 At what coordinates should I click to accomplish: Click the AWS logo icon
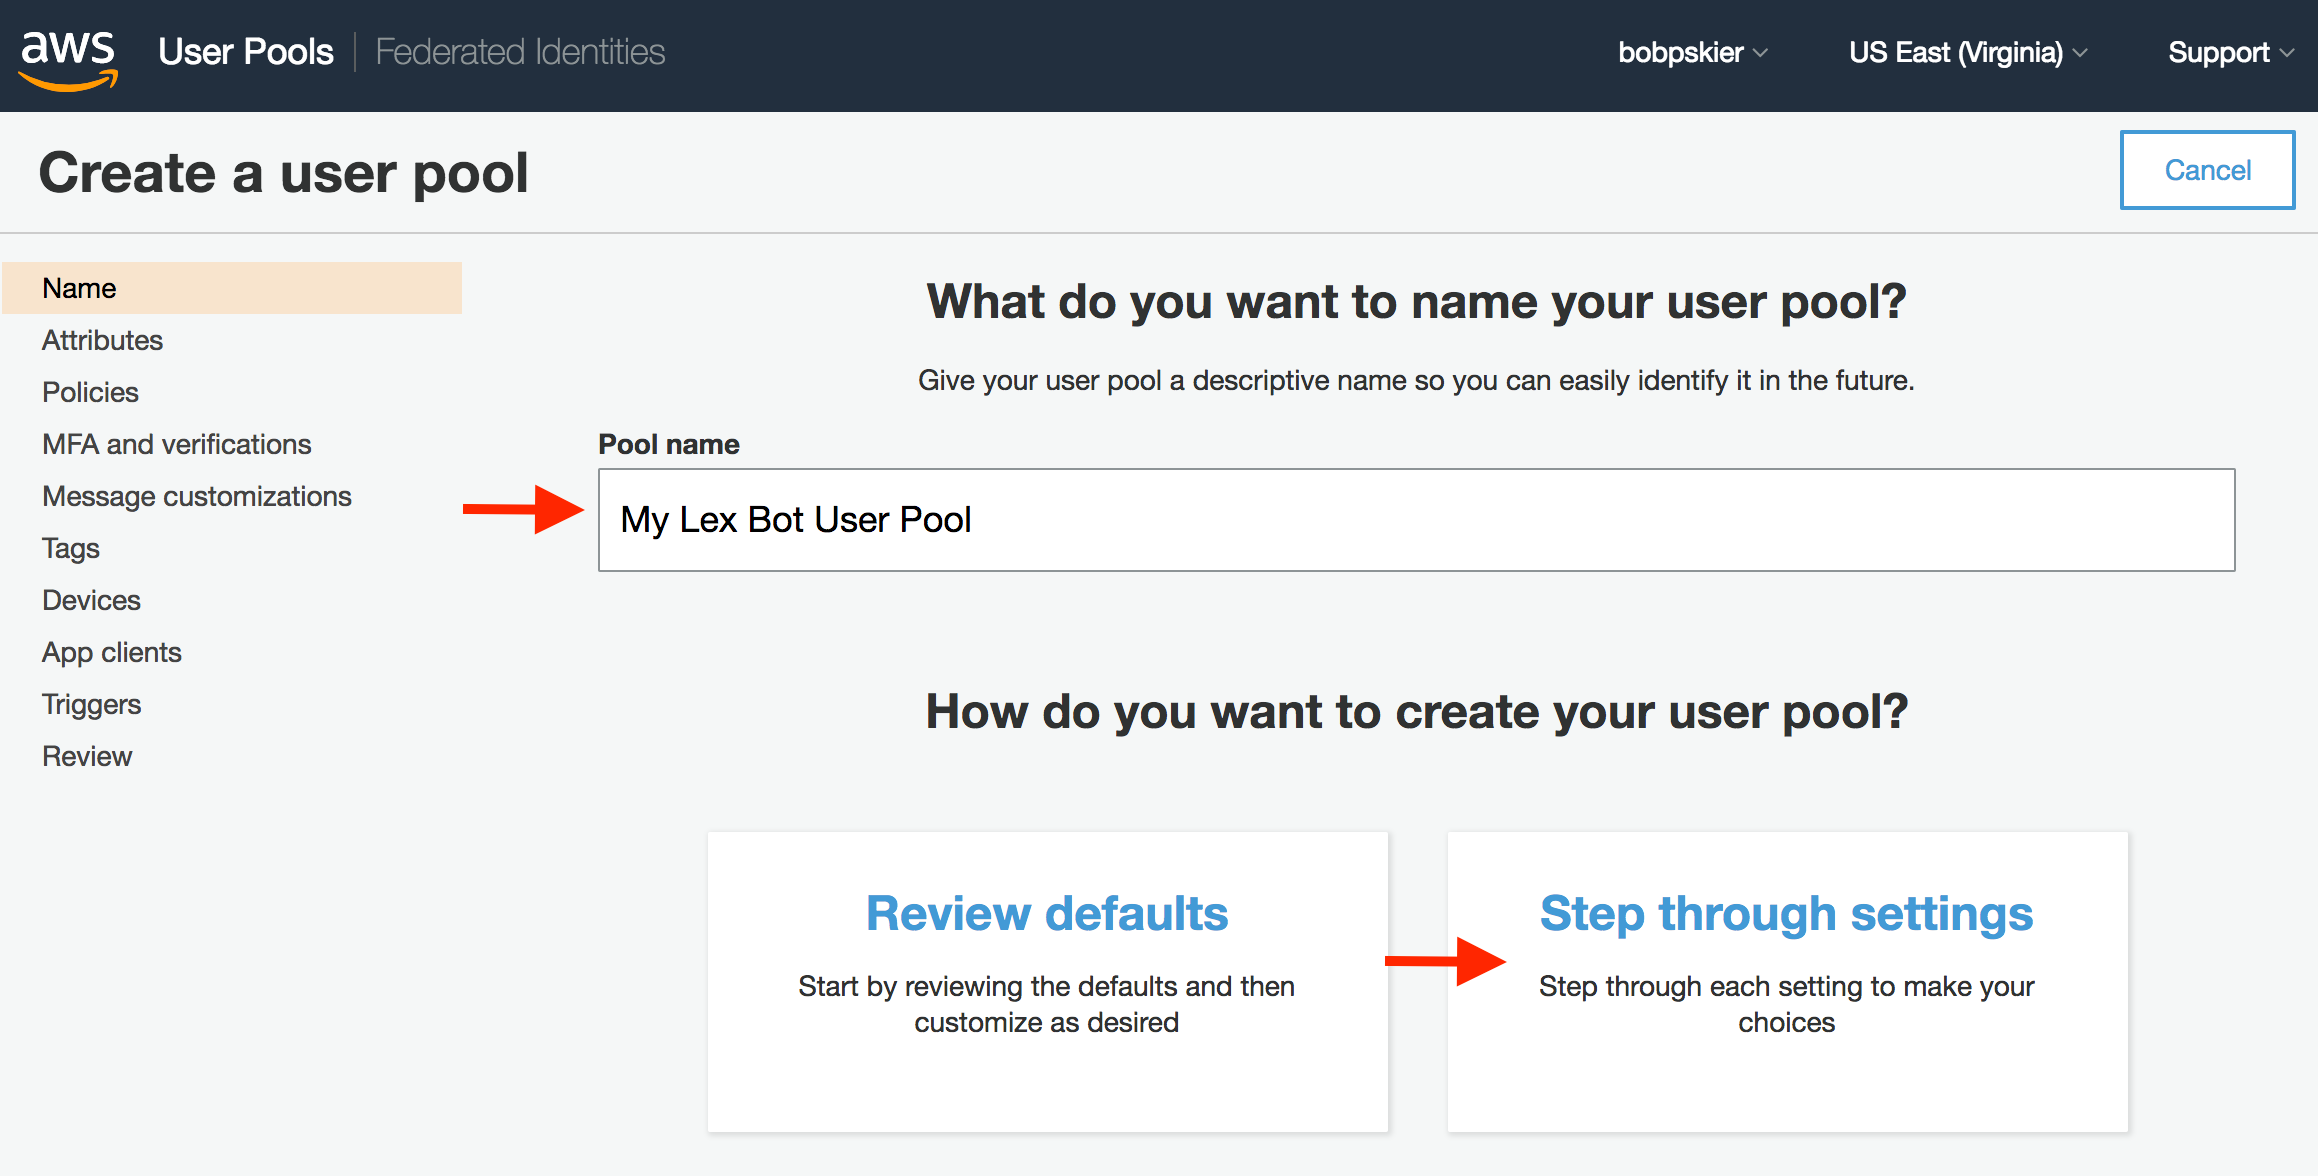(x=68, y=58)
